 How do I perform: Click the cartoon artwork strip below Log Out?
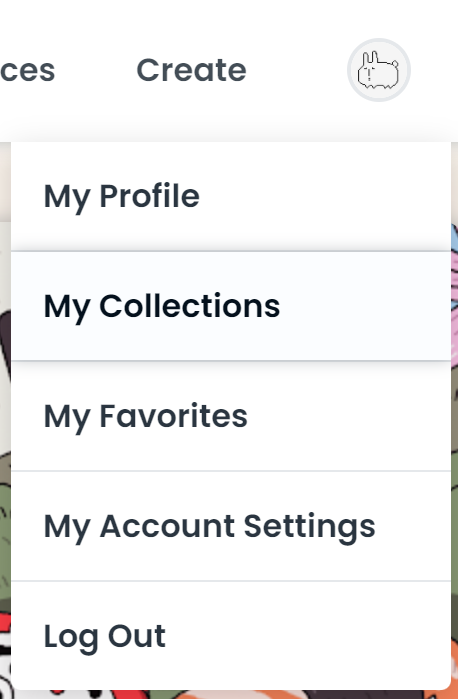pyautogui.click(x=229, y=695)
